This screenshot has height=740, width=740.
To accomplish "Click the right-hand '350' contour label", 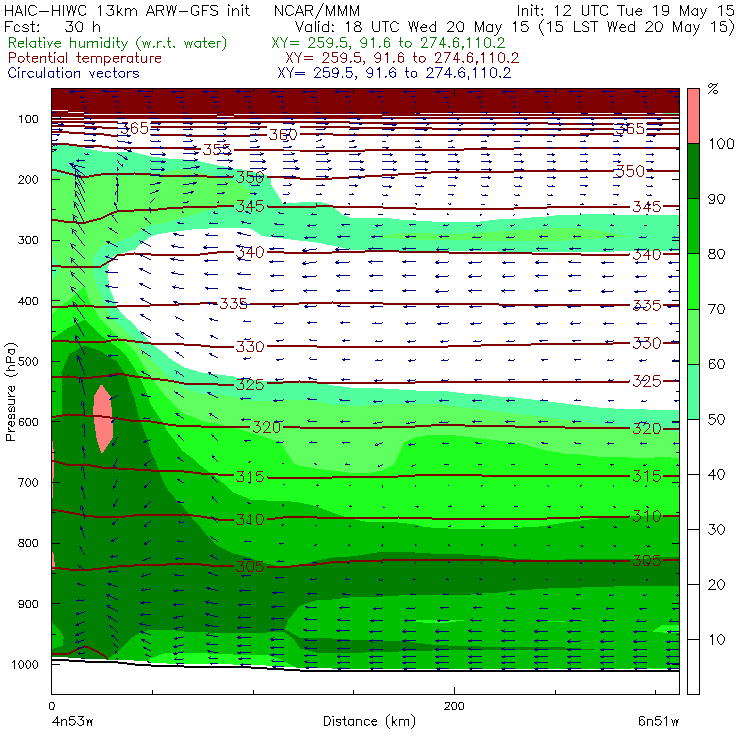I will click(630, 171).
